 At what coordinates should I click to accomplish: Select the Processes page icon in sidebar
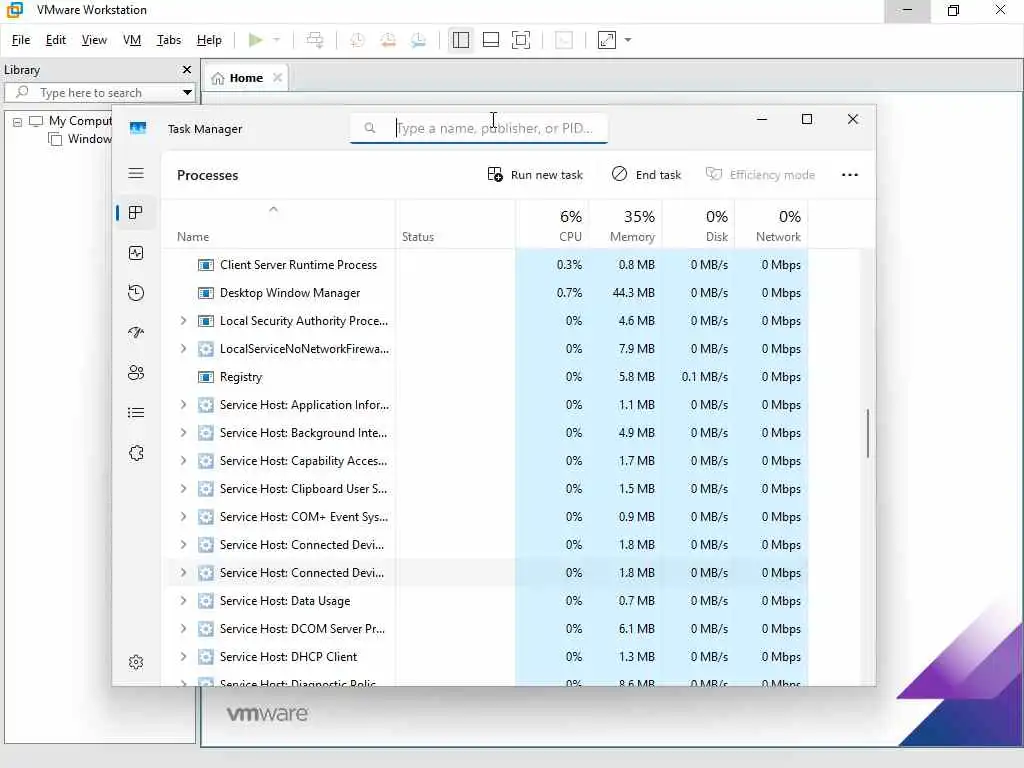[x=136, y=213]
